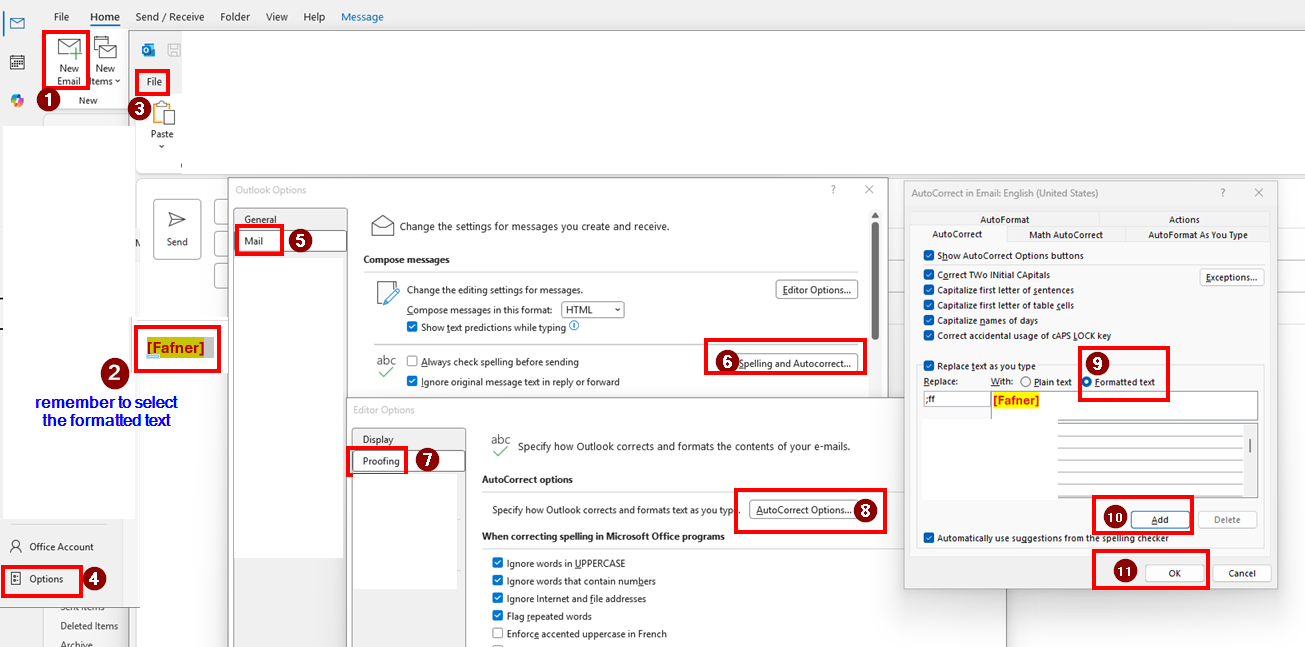
Task: Click Cancel in the AutoCorrect dialog
Action: pyautogui.click(x=1242, y=573)
